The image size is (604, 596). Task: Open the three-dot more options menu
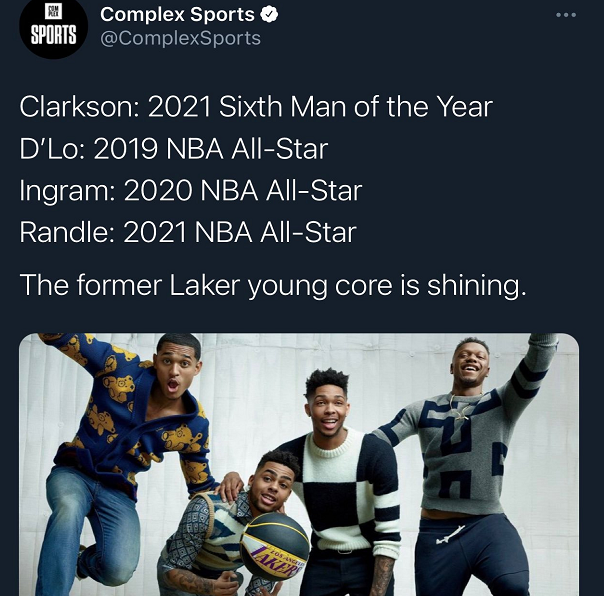[x=566, y=15]
